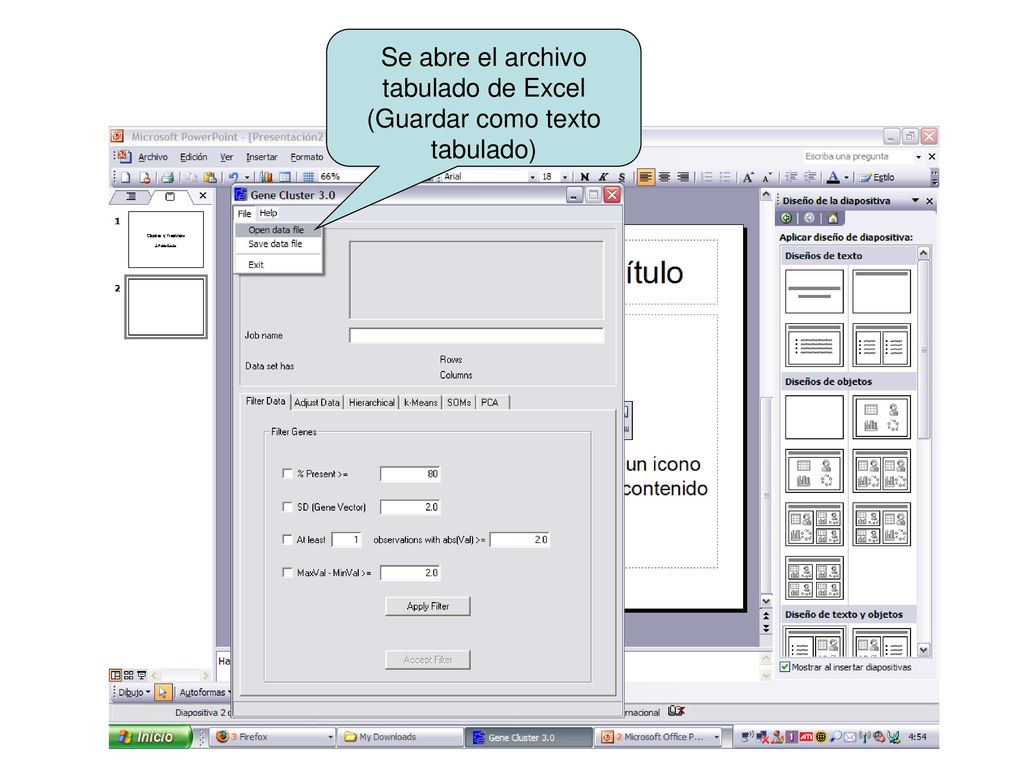Open the font color dropdown arrow
The width and height of the screenshot is (1024, 768).
pos(846,177)
